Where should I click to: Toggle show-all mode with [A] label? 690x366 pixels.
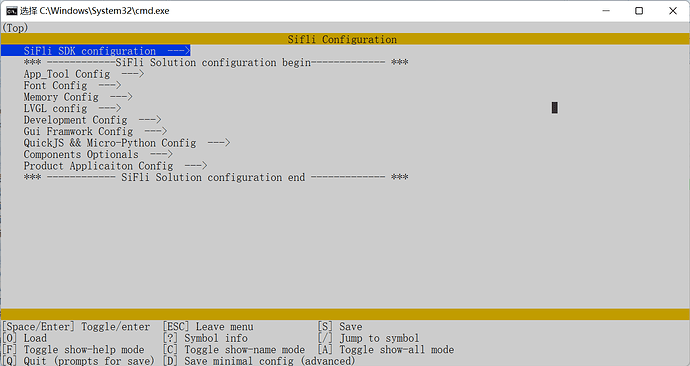coord(385,349)
